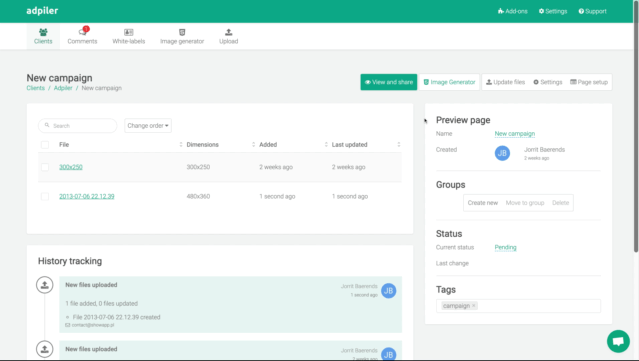Open the 2013-07-06 22.12.39 file link
The width and height of the screenshot is (639, 361).
tap(87, 196)
